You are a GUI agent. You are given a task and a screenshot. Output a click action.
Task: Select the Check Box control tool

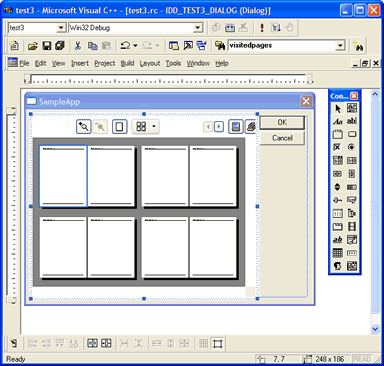(337, 147)
